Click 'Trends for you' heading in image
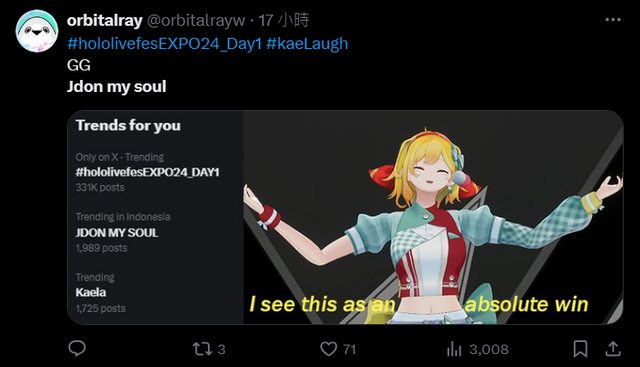This screenshot has height=367, width=640. [x=128, y=125]
